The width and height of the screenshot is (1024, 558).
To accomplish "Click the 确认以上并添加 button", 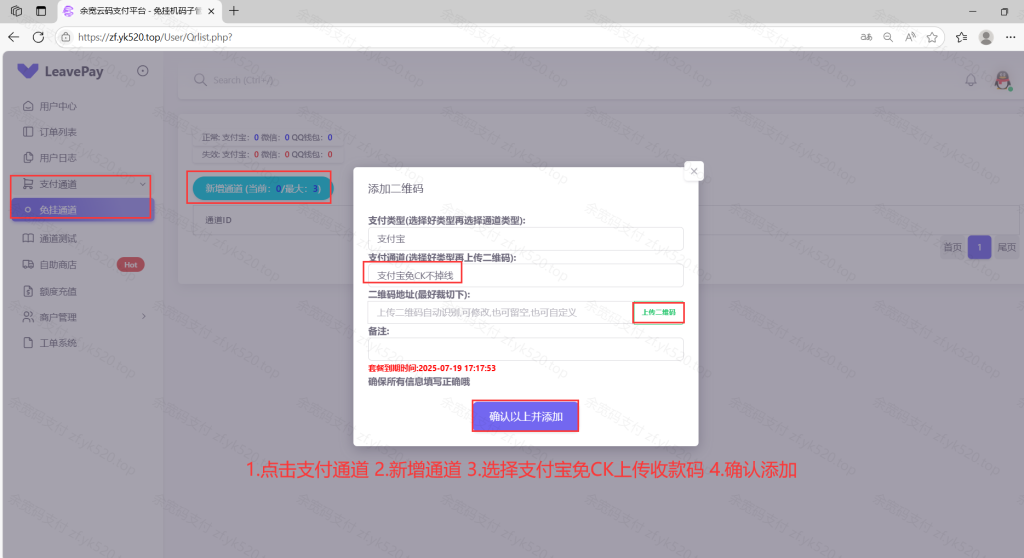I will pos(525,416).
